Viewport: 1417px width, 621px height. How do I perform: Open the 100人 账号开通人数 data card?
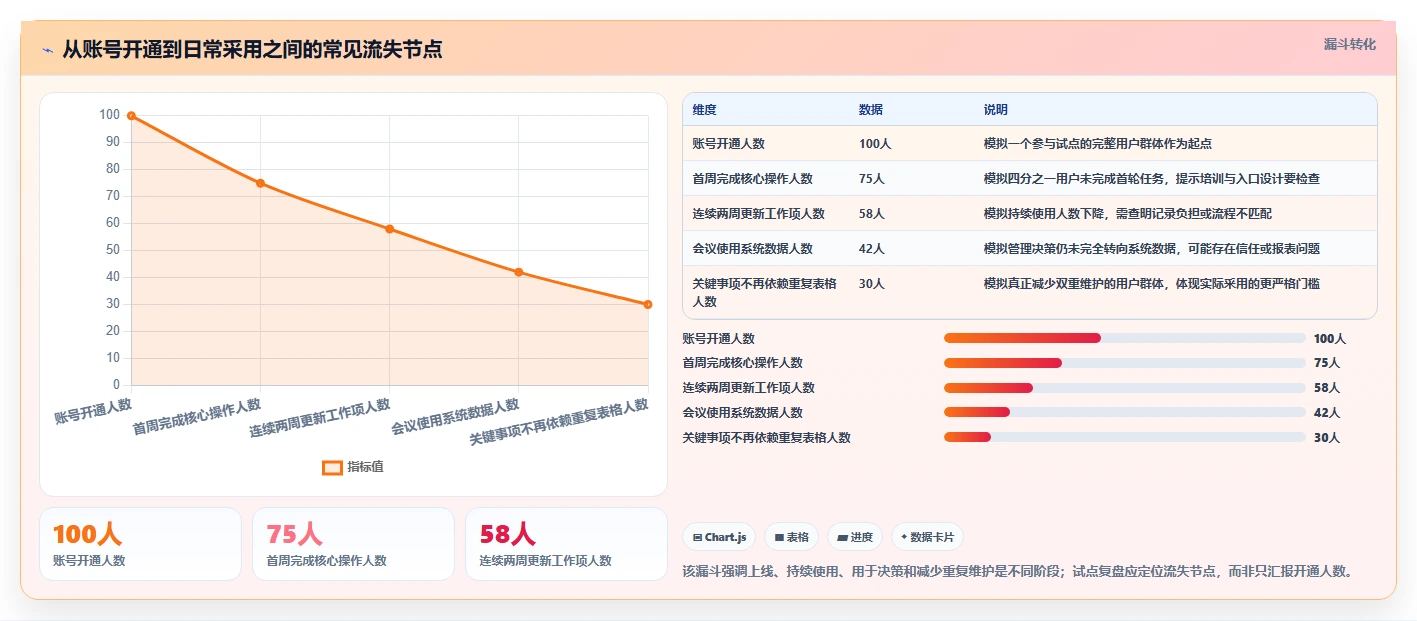pos(140,544)
